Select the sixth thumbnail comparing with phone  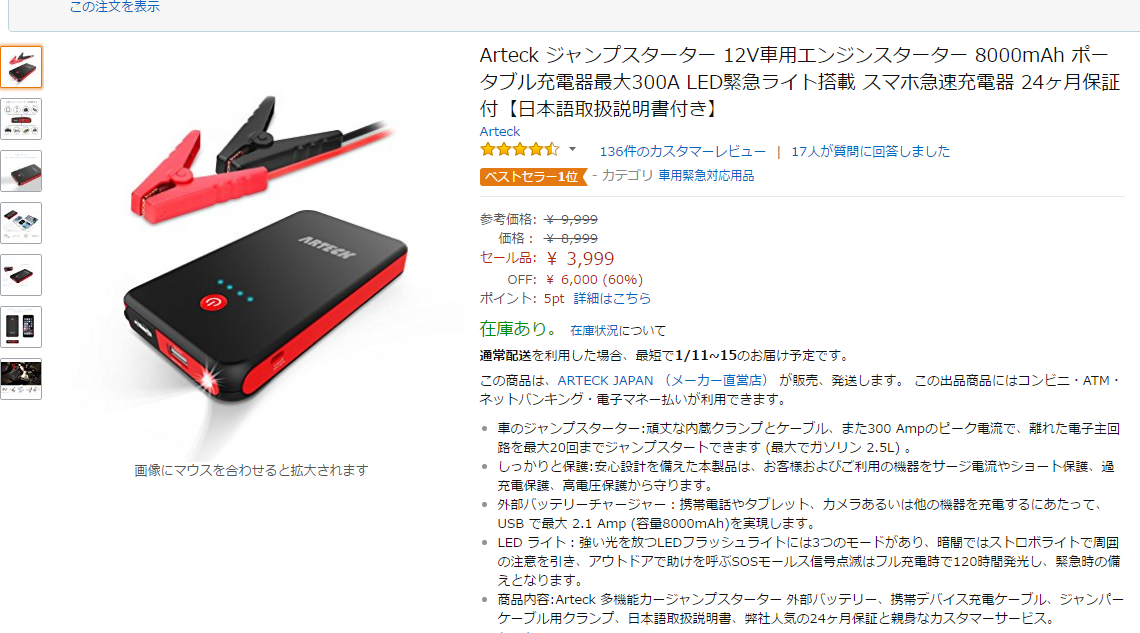click(21, 327)
